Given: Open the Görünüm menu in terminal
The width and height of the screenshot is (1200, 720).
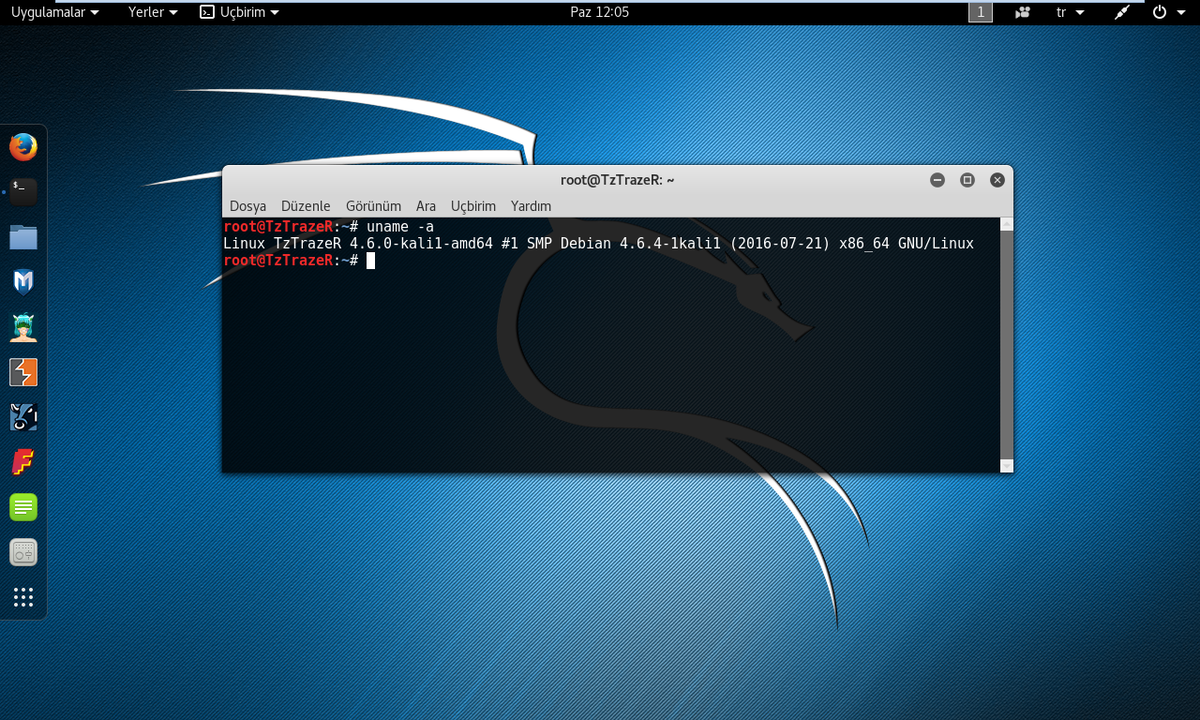Looking at the screenshot, I should pyautogui.click(x=374, y=206).
